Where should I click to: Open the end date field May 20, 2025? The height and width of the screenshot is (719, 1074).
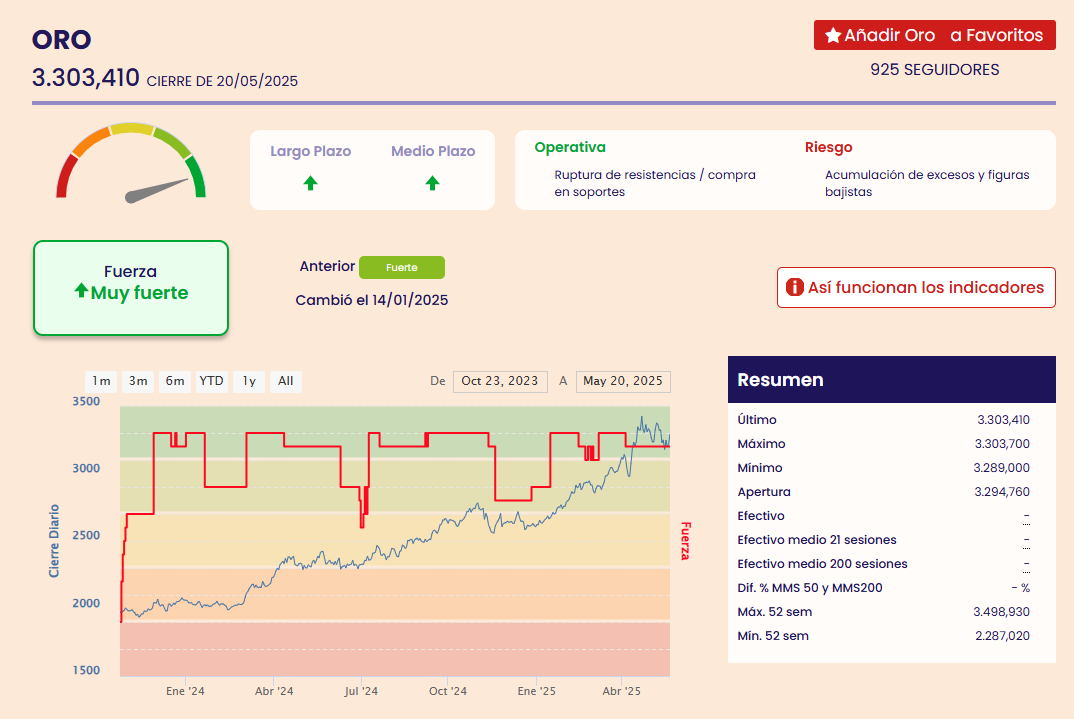(x=623, y=381)
